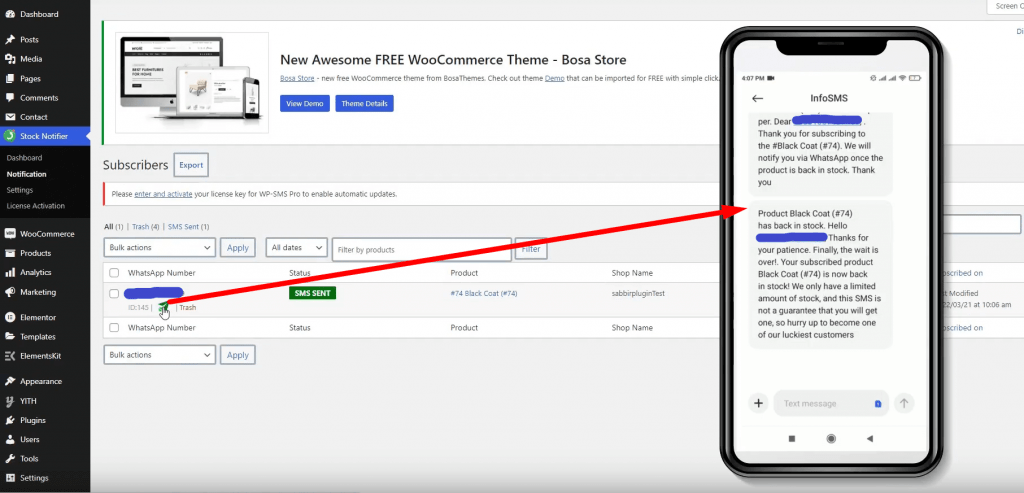The height and width of the screenshot is (493, 1024).
Task: Show the All (1) subscribers filter
Action: 114,227
